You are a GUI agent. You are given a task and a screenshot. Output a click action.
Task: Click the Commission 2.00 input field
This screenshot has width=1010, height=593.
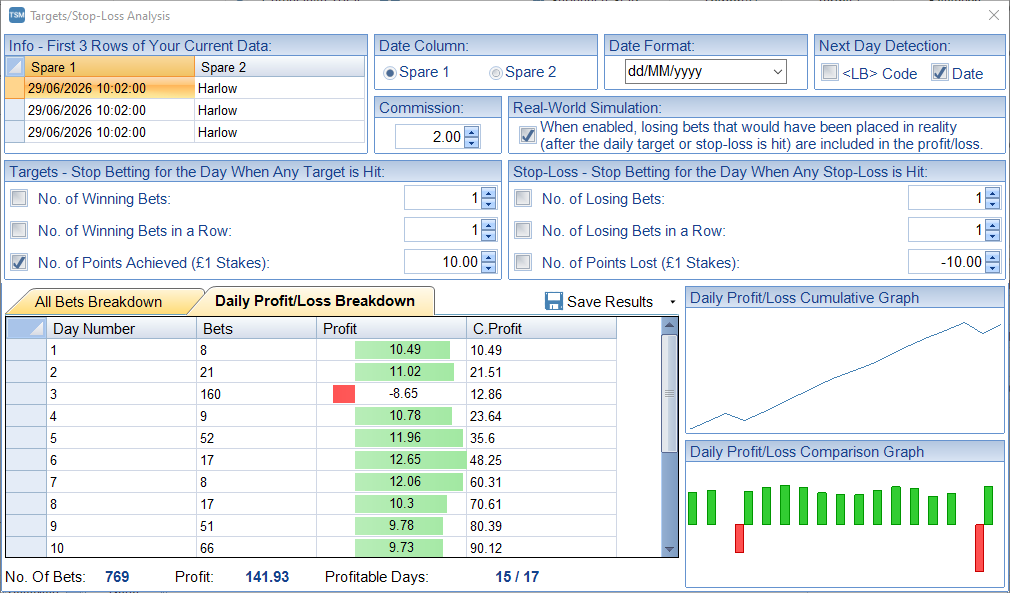430,136
